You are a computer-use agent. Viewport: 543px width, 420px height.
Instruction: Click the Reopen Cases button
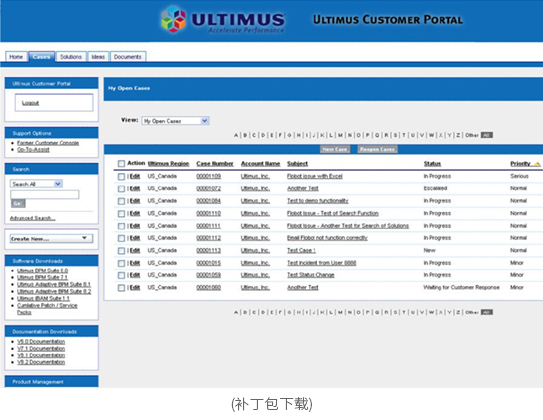pyautogui.click(x=377, y=149)
